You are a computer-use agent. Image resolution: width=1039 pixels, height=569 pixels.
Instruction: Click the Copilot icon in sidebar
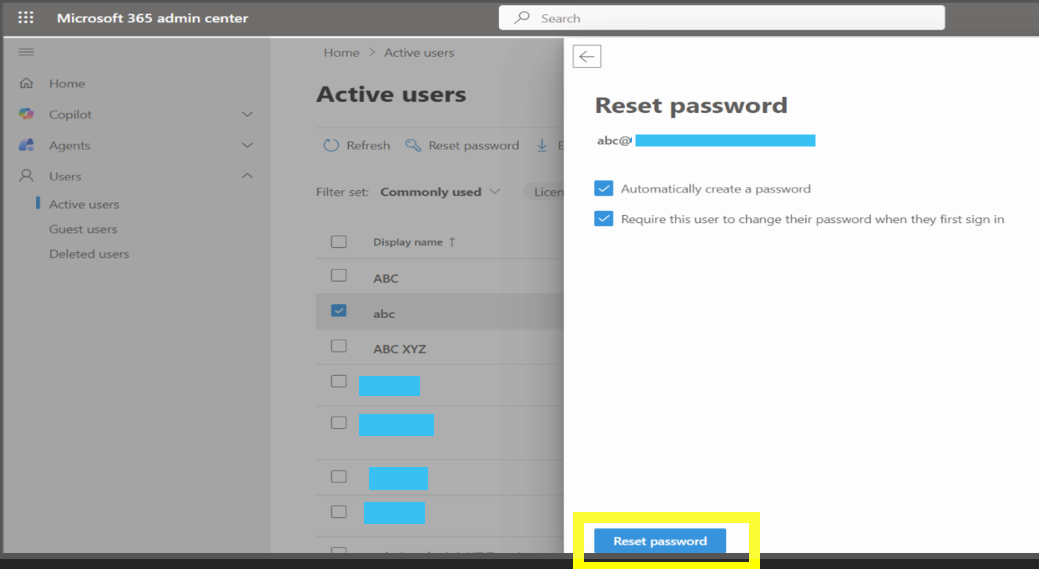click(x=27, y=115)
